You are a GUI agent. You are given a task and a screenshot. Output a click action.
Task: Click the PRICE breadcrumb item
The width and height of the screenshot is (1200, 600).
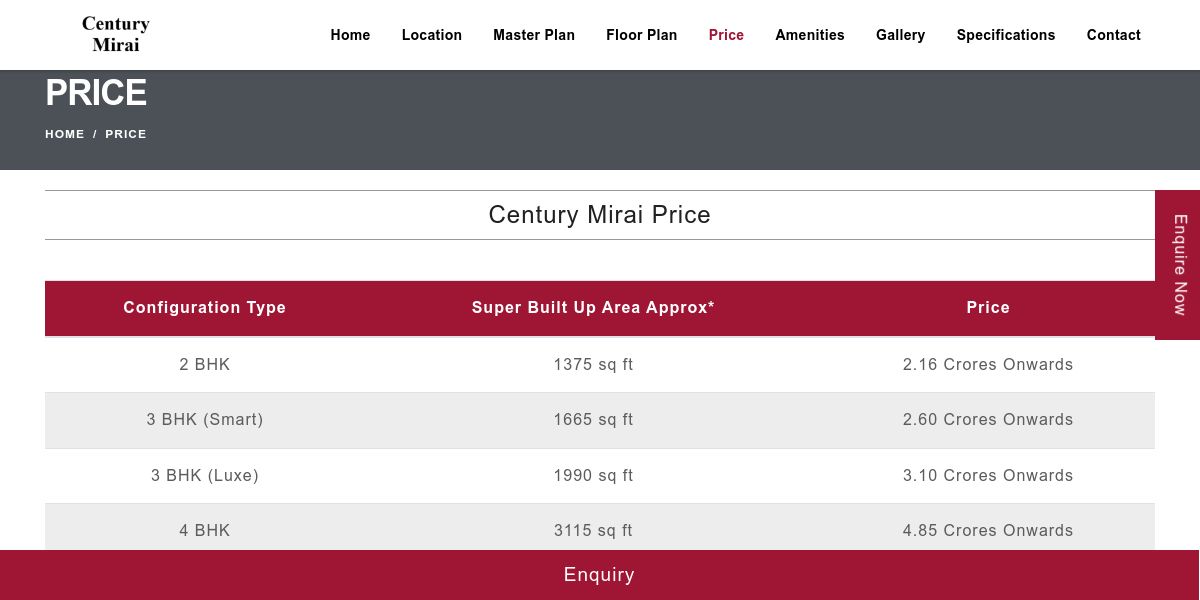(x=126, y=134)
